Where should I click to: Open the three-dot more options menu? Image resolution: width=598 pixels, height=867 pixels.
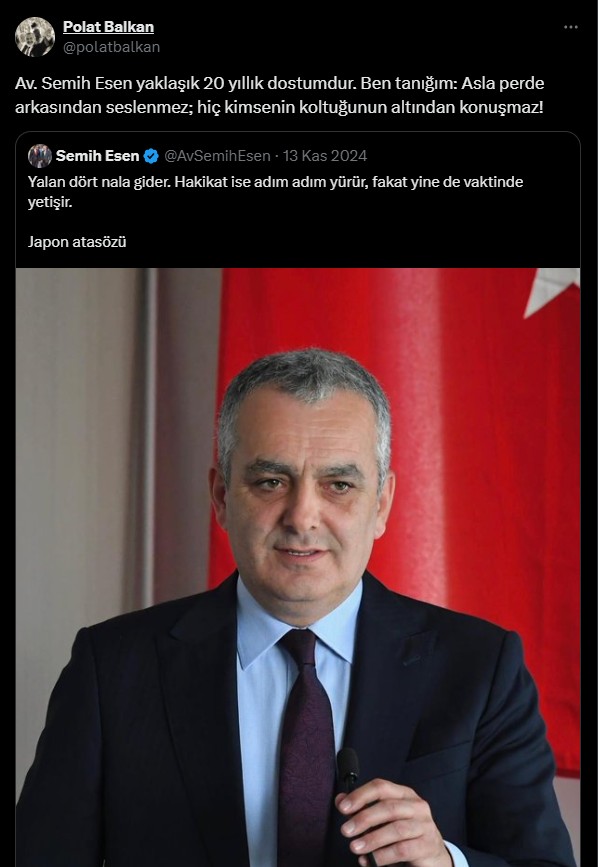571,27
